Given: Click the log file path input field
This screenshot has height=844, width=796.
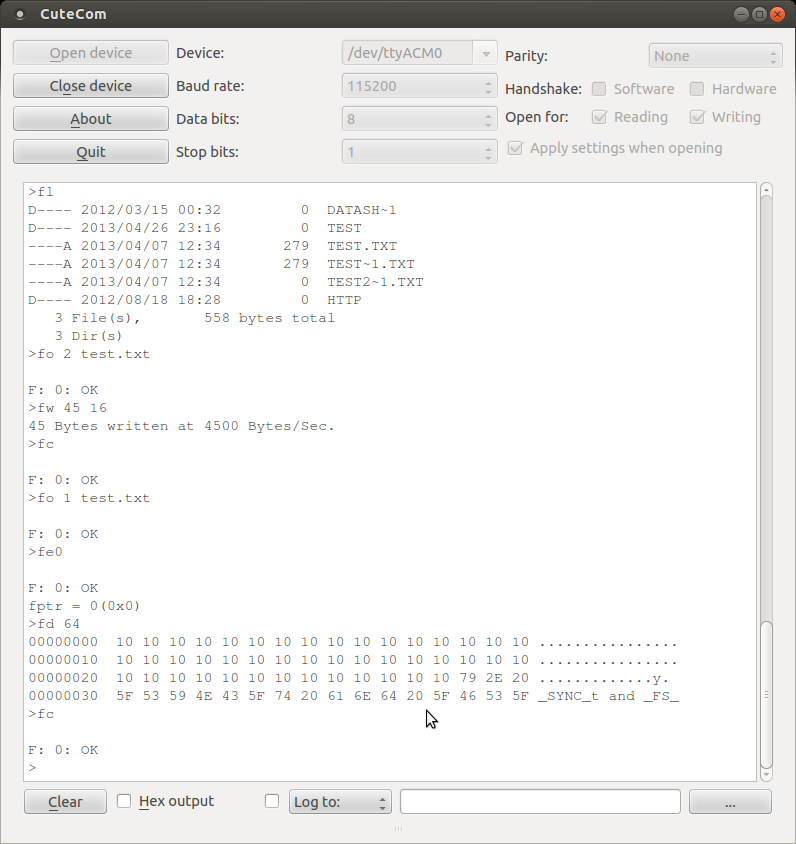Looking at the screenshot, I should point(540,802).
